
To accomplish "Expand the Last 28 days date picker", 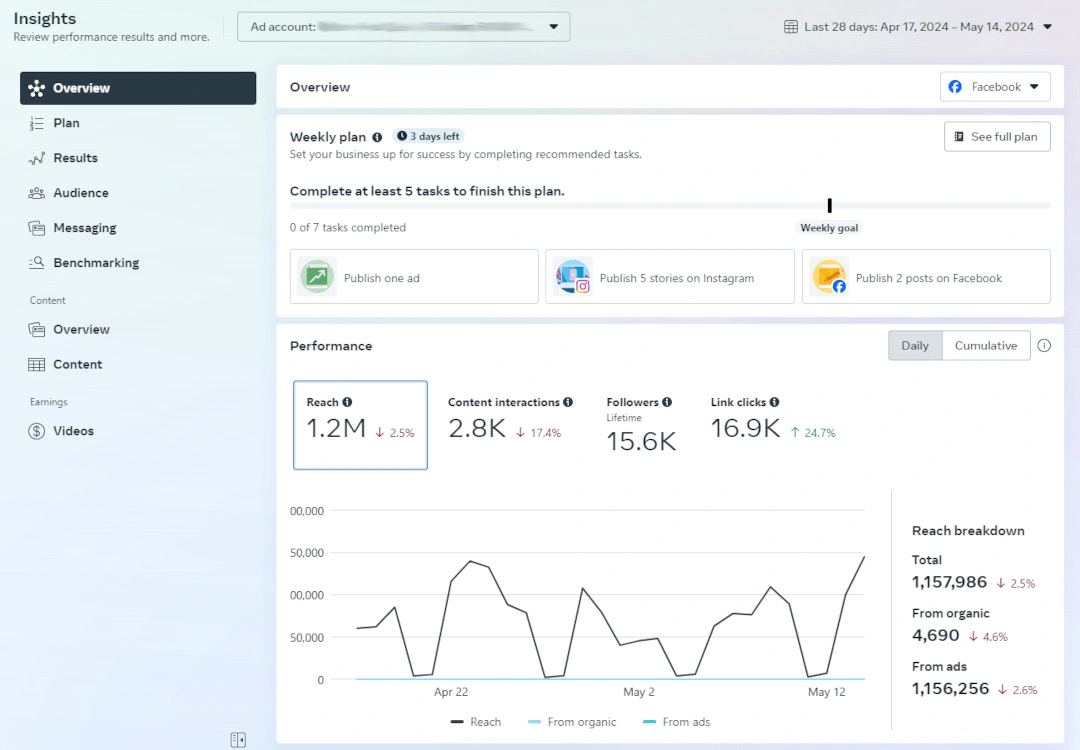I will click(x=918, y=27).
